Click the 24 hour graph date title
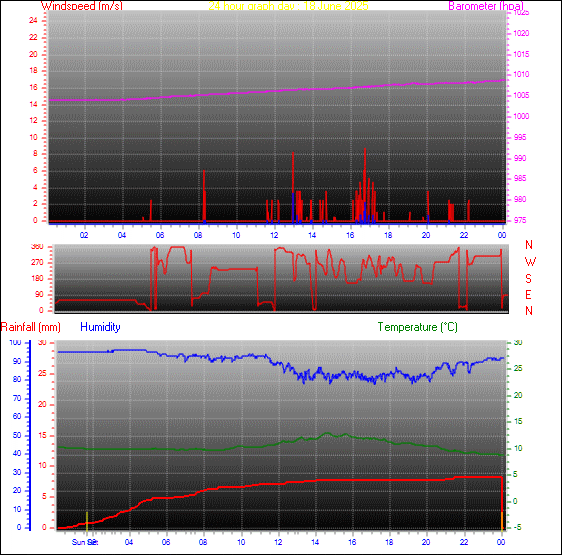Image resolution: width=566 pixels, height=555 pixels. coord(288,6)
